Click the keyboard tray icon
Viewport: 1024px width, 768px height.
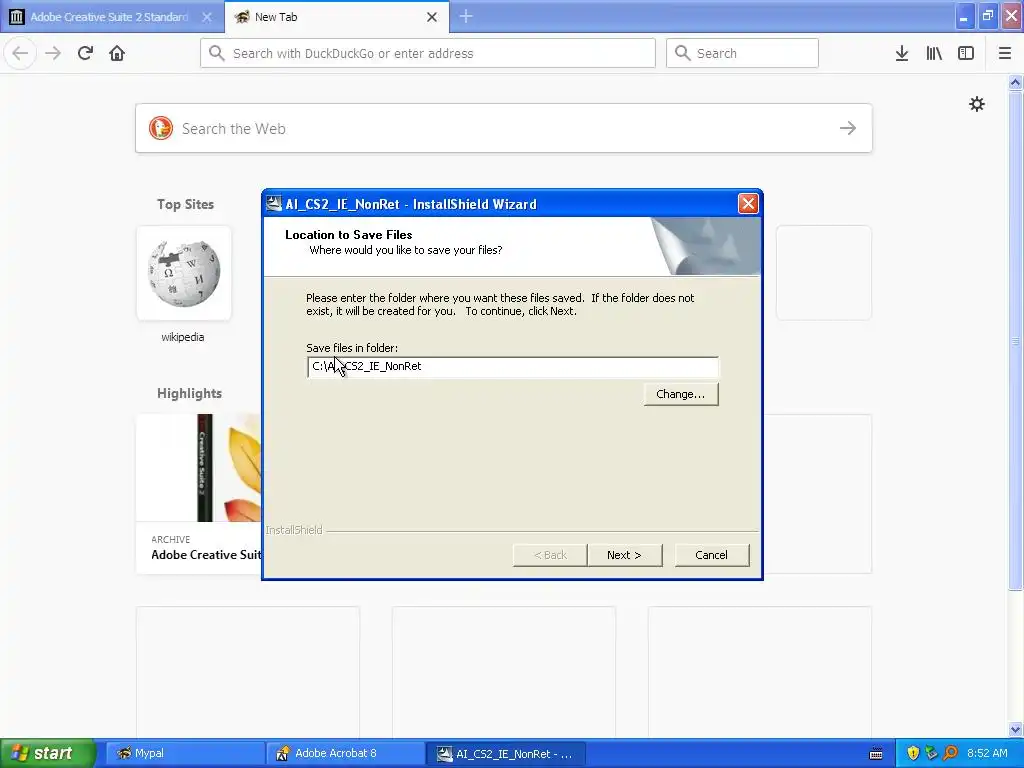876,754
